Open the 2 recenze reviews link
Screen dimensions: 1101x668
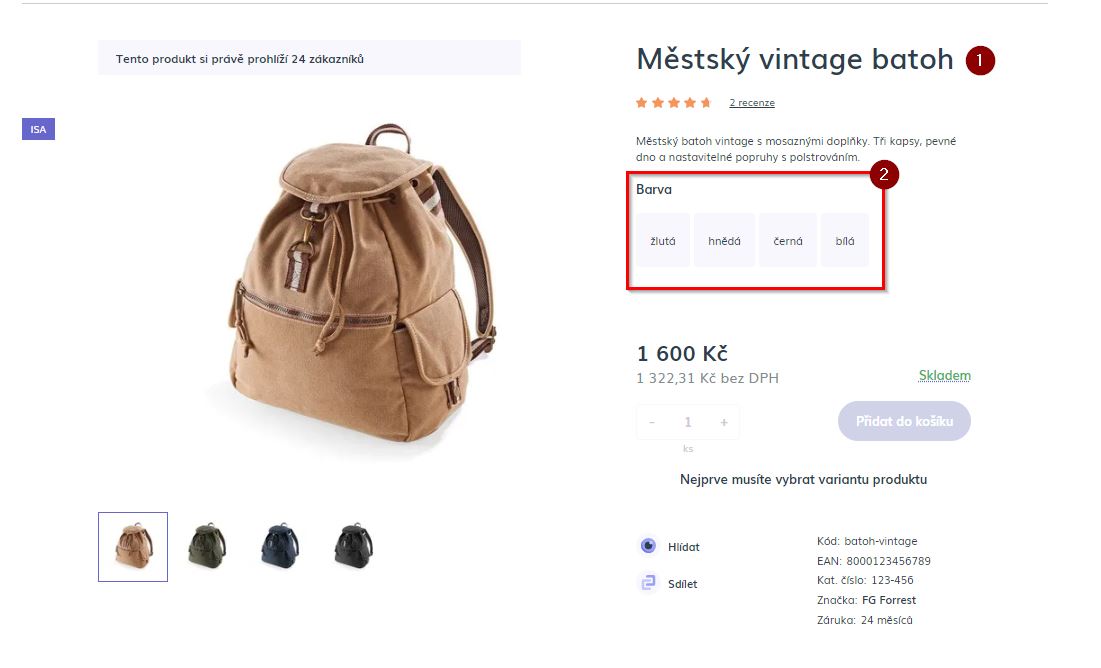pyautogui.click(x=751, y=102)
